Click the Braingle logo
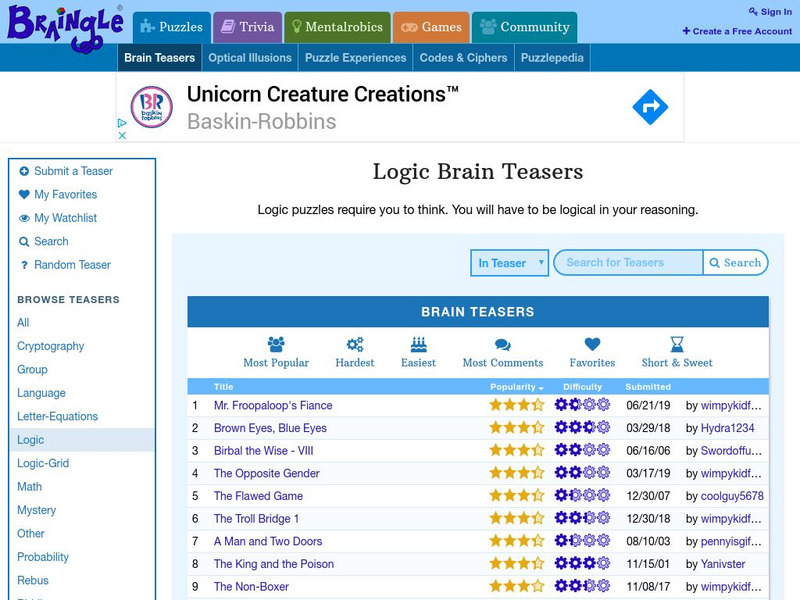 [63, 22]
